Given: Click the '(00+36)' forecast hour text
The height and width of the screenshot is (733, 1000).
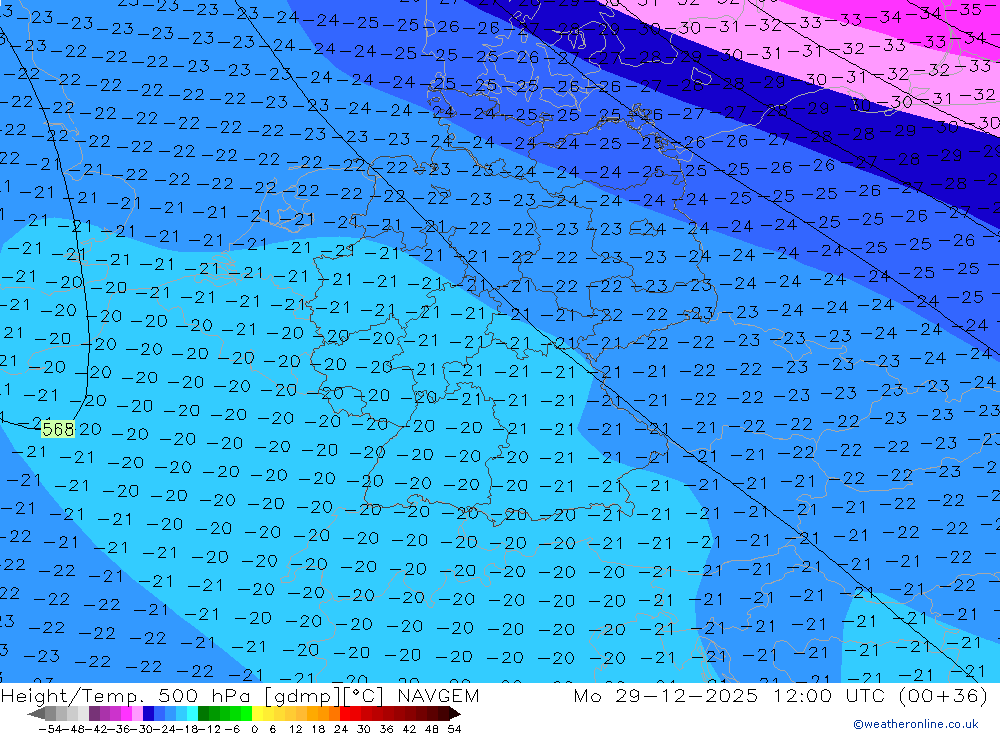Looking at the screenshot, I should click(943, 695).
